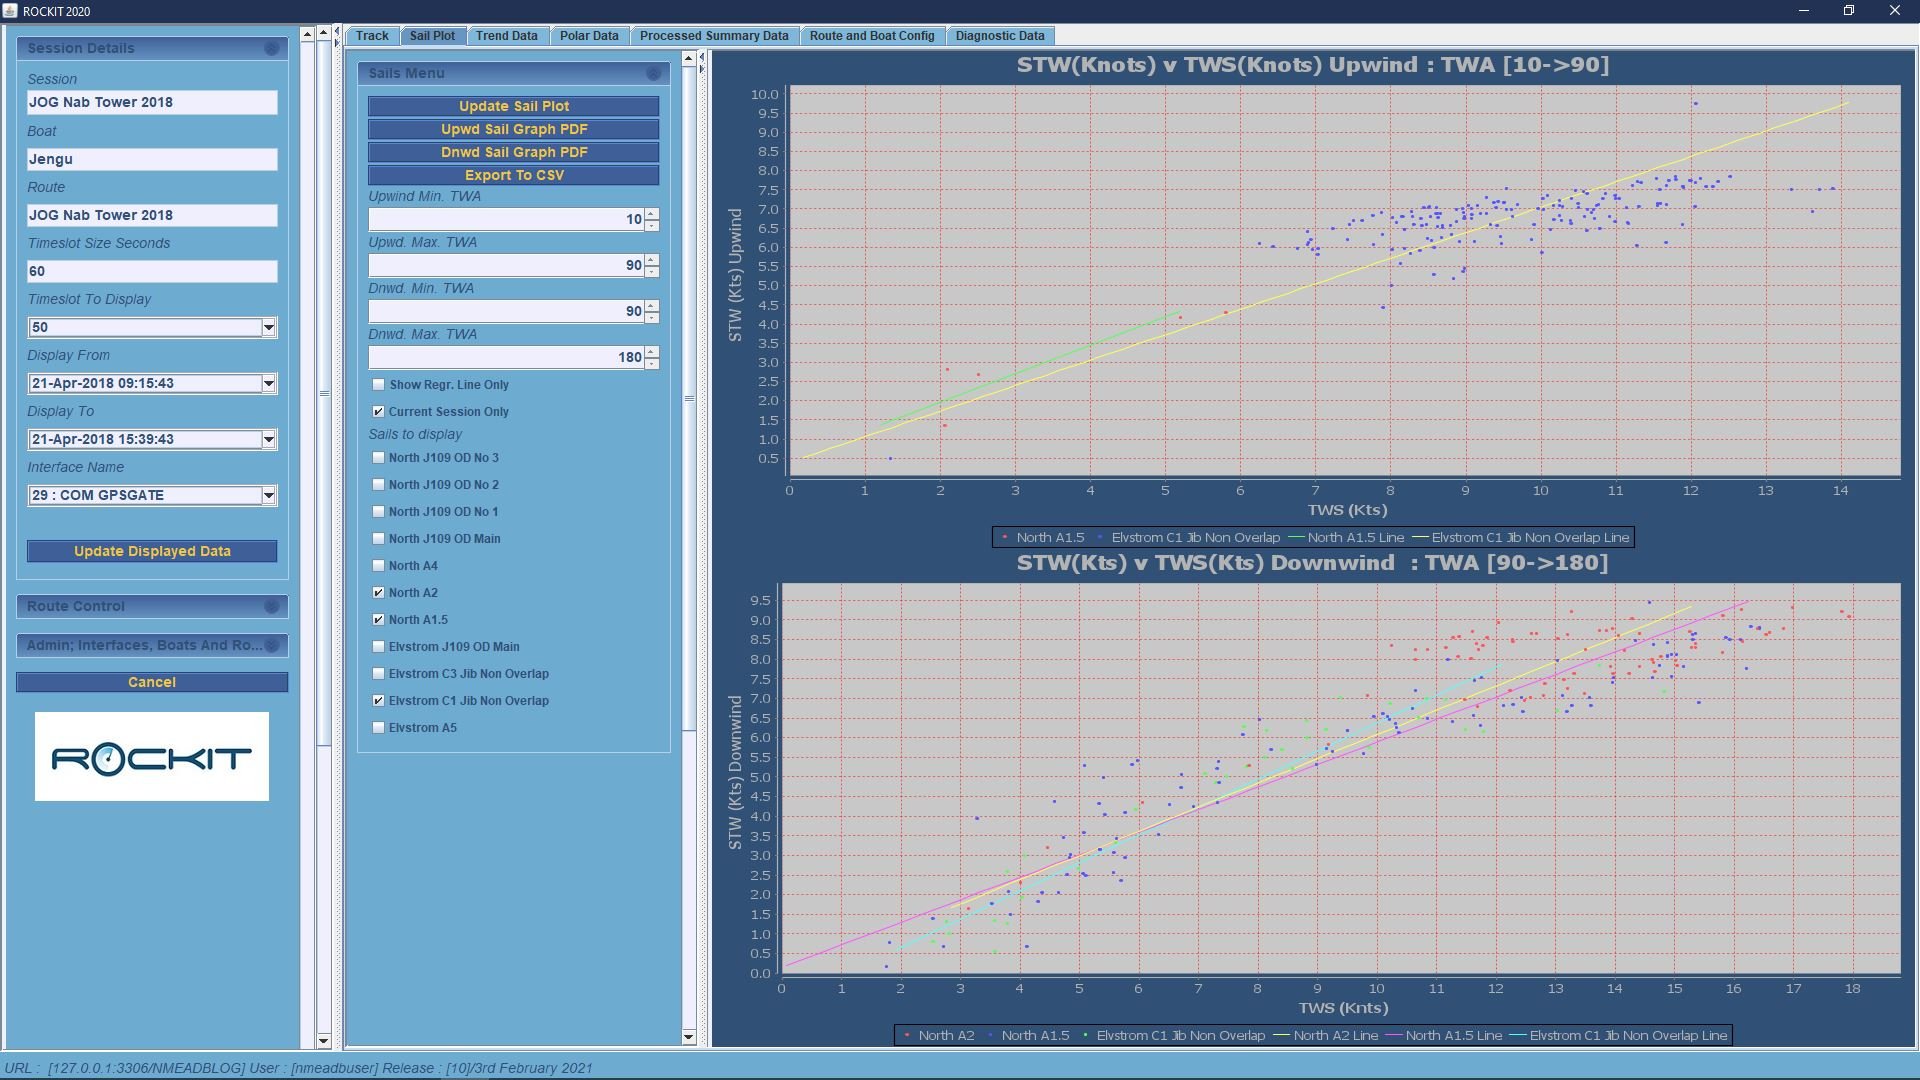Collapse the Sails Menu panel

(653, 73)
